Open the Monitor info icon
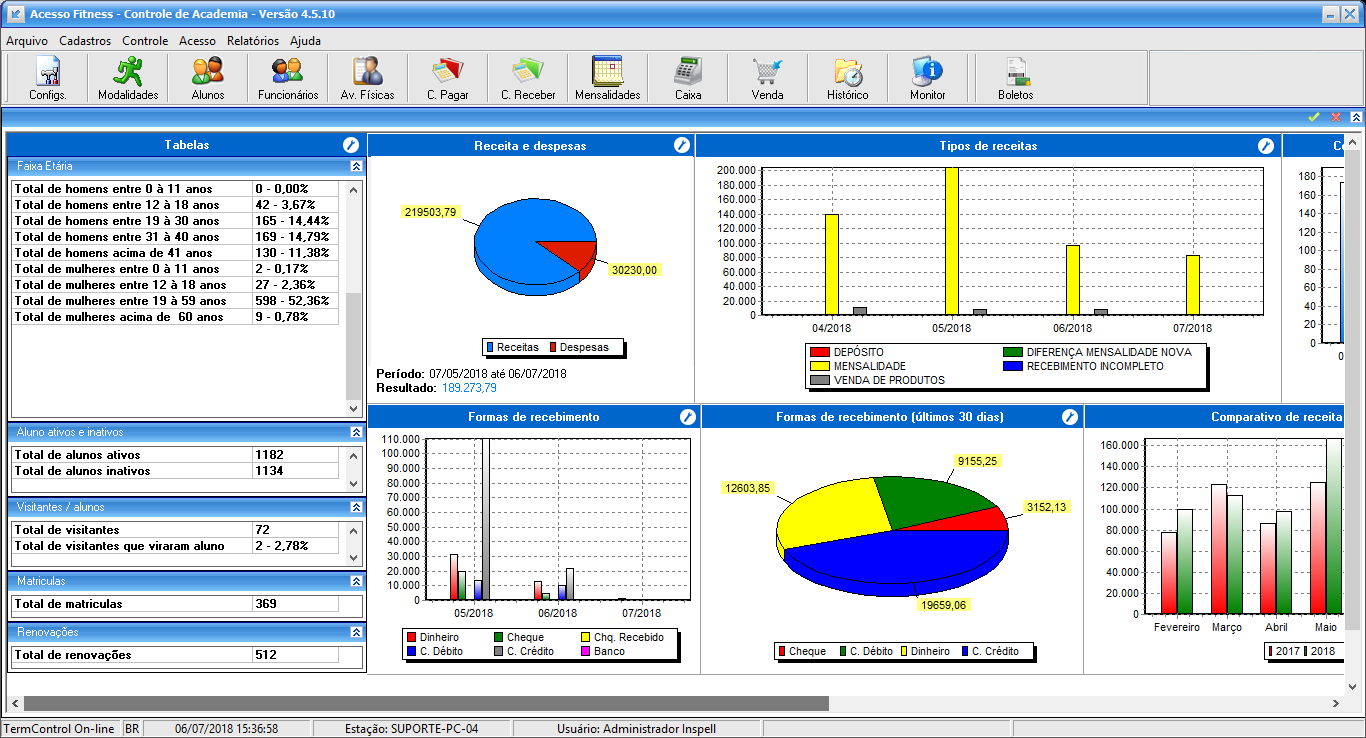The width and height of the screenshot is (1366, 738). 928,78
